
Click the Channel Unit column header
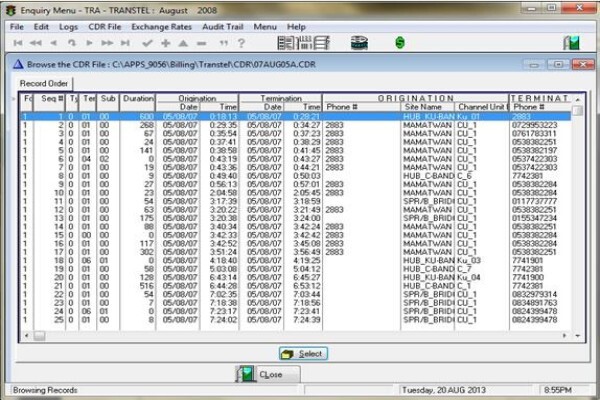(x=482, y=107)
